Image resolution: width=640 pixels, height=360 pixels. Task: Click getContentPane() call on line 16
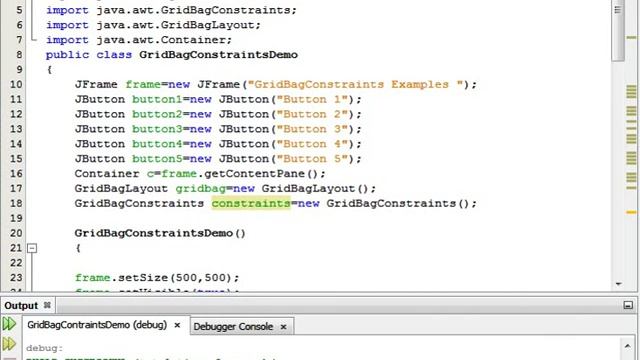coord(261,174)
